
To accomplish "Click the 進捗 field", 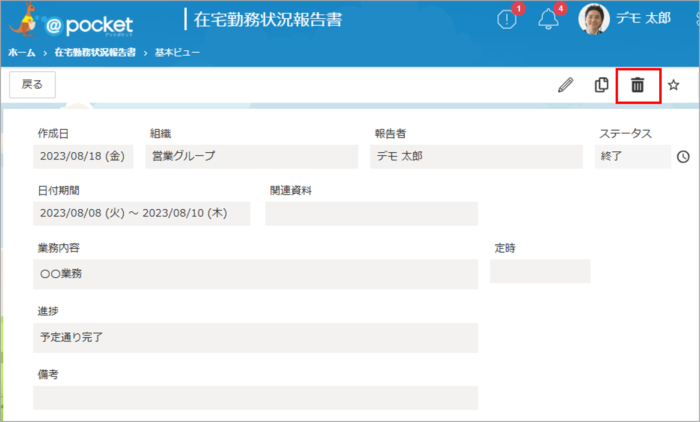I will pyautogui.click(x=255, y=337).
